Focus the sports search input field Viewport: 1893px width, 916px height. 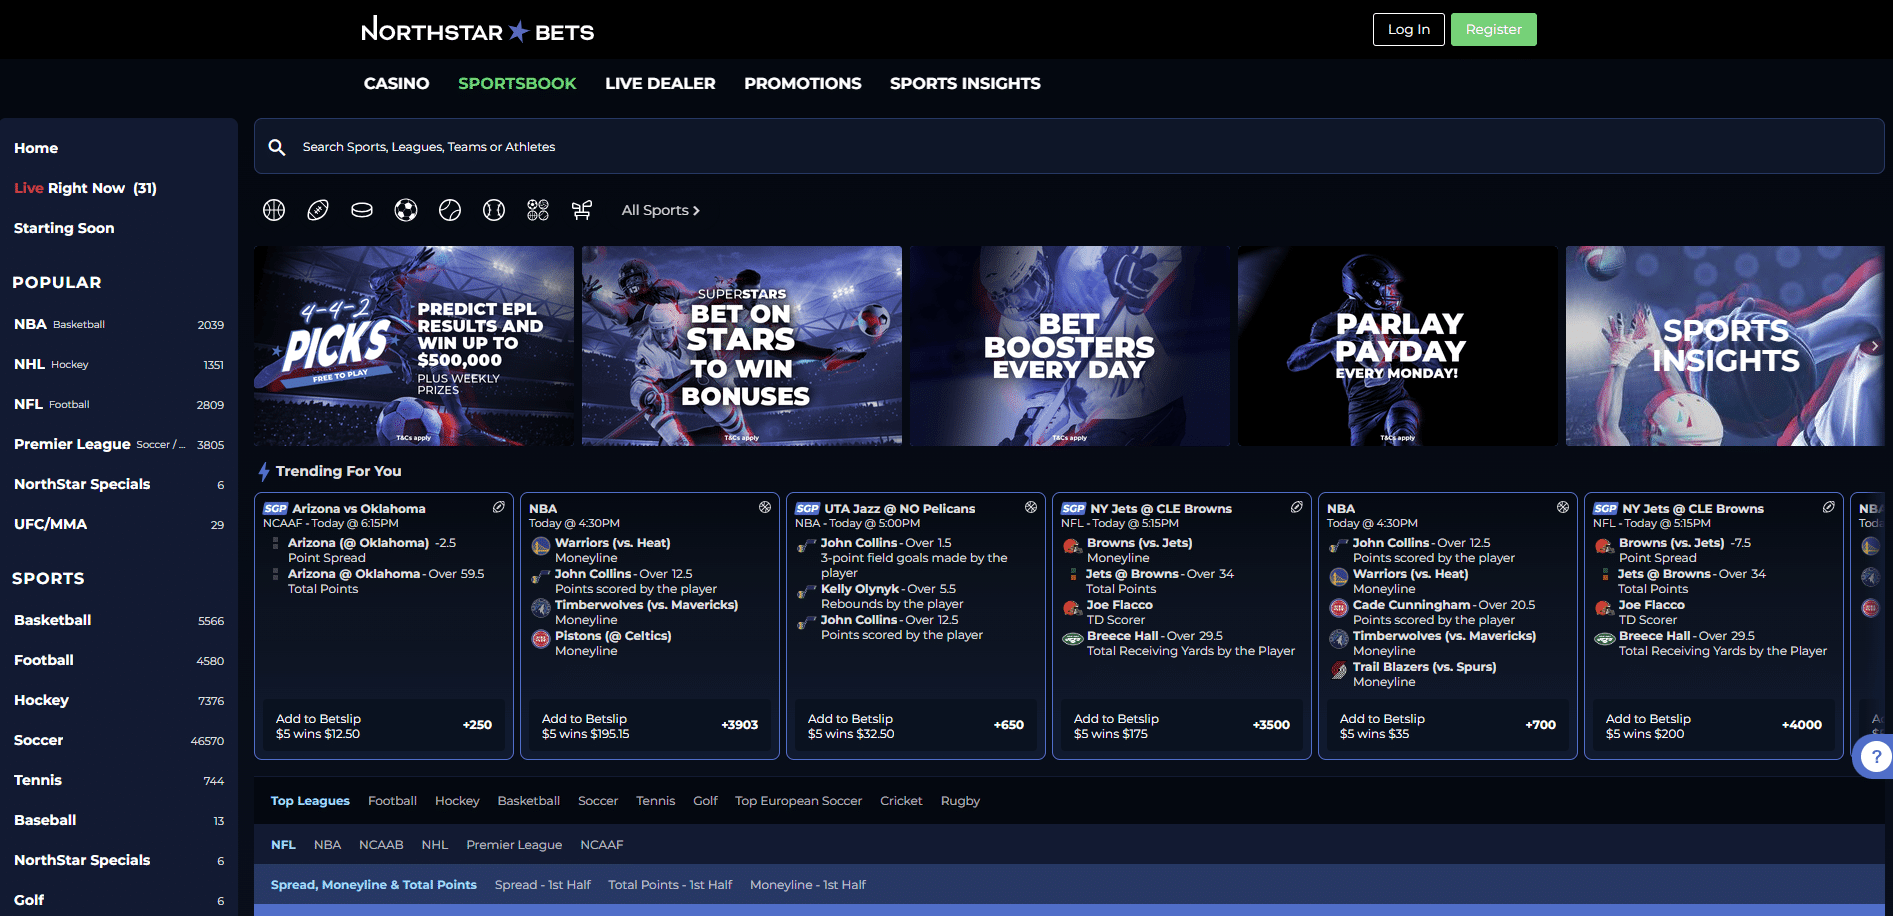[1069, 147]
